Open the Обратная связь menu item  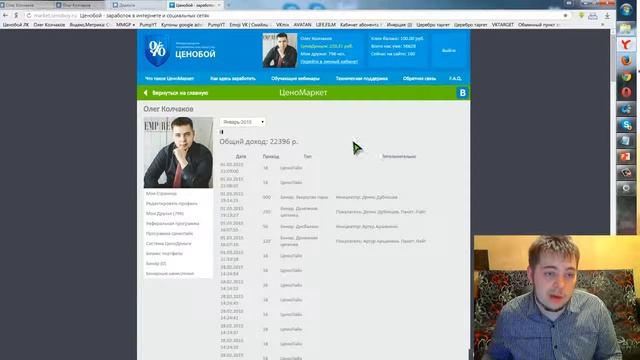click(x=419, y=78)
